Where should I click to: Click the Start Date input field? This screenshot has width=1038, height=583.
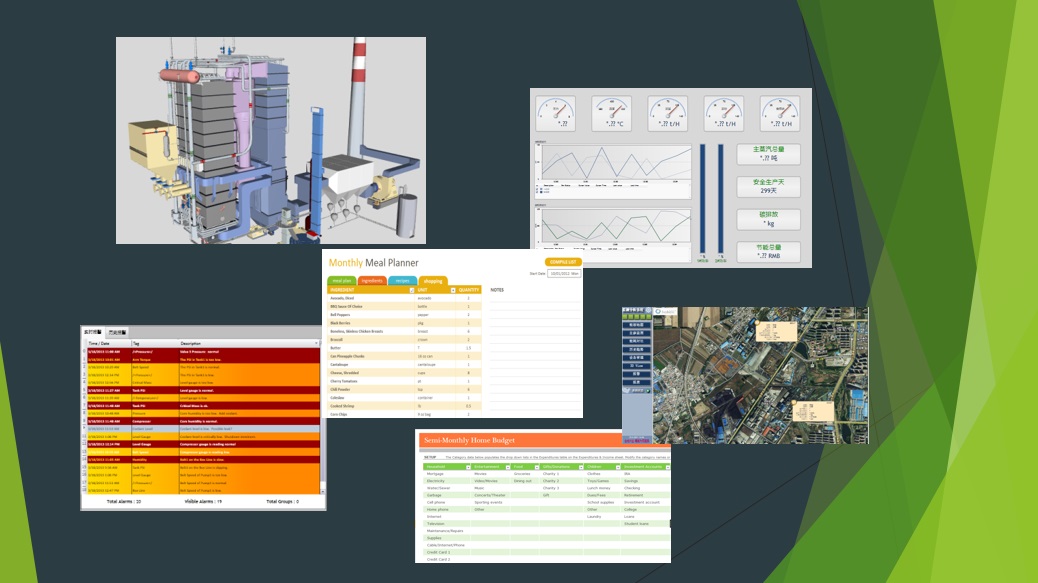562,272
